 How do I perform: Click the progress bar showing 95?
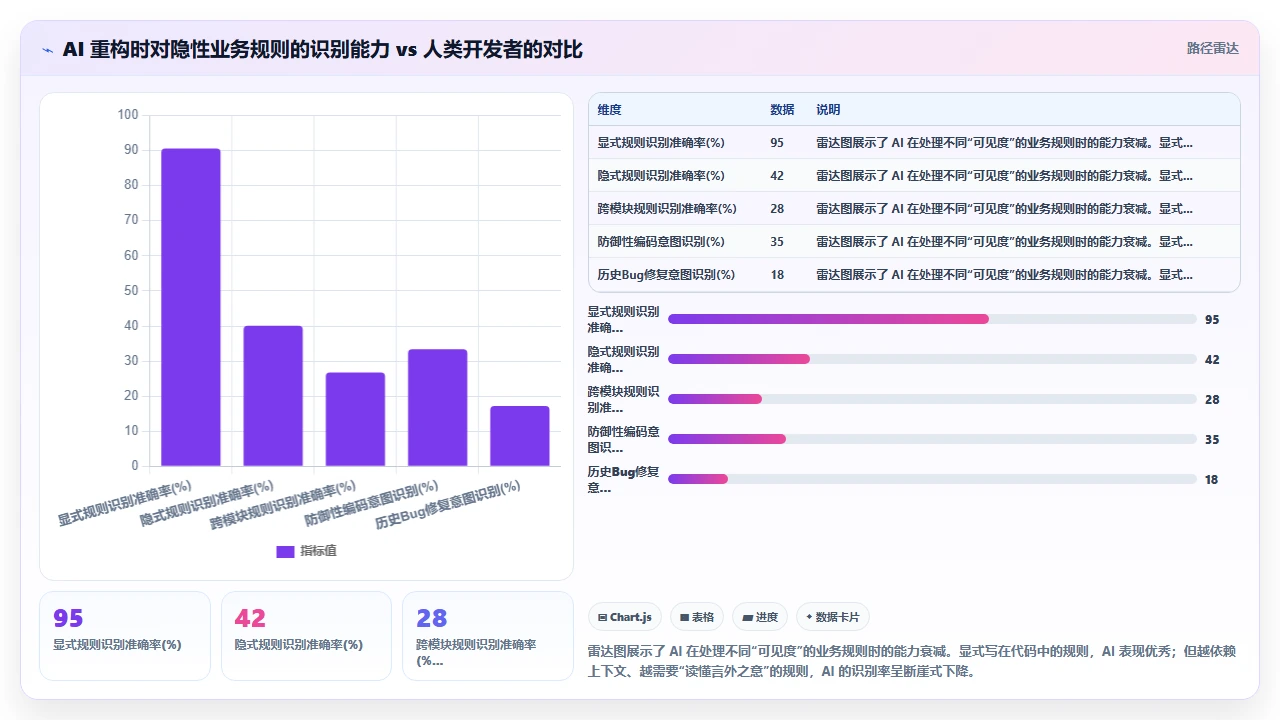pos(932,319)
